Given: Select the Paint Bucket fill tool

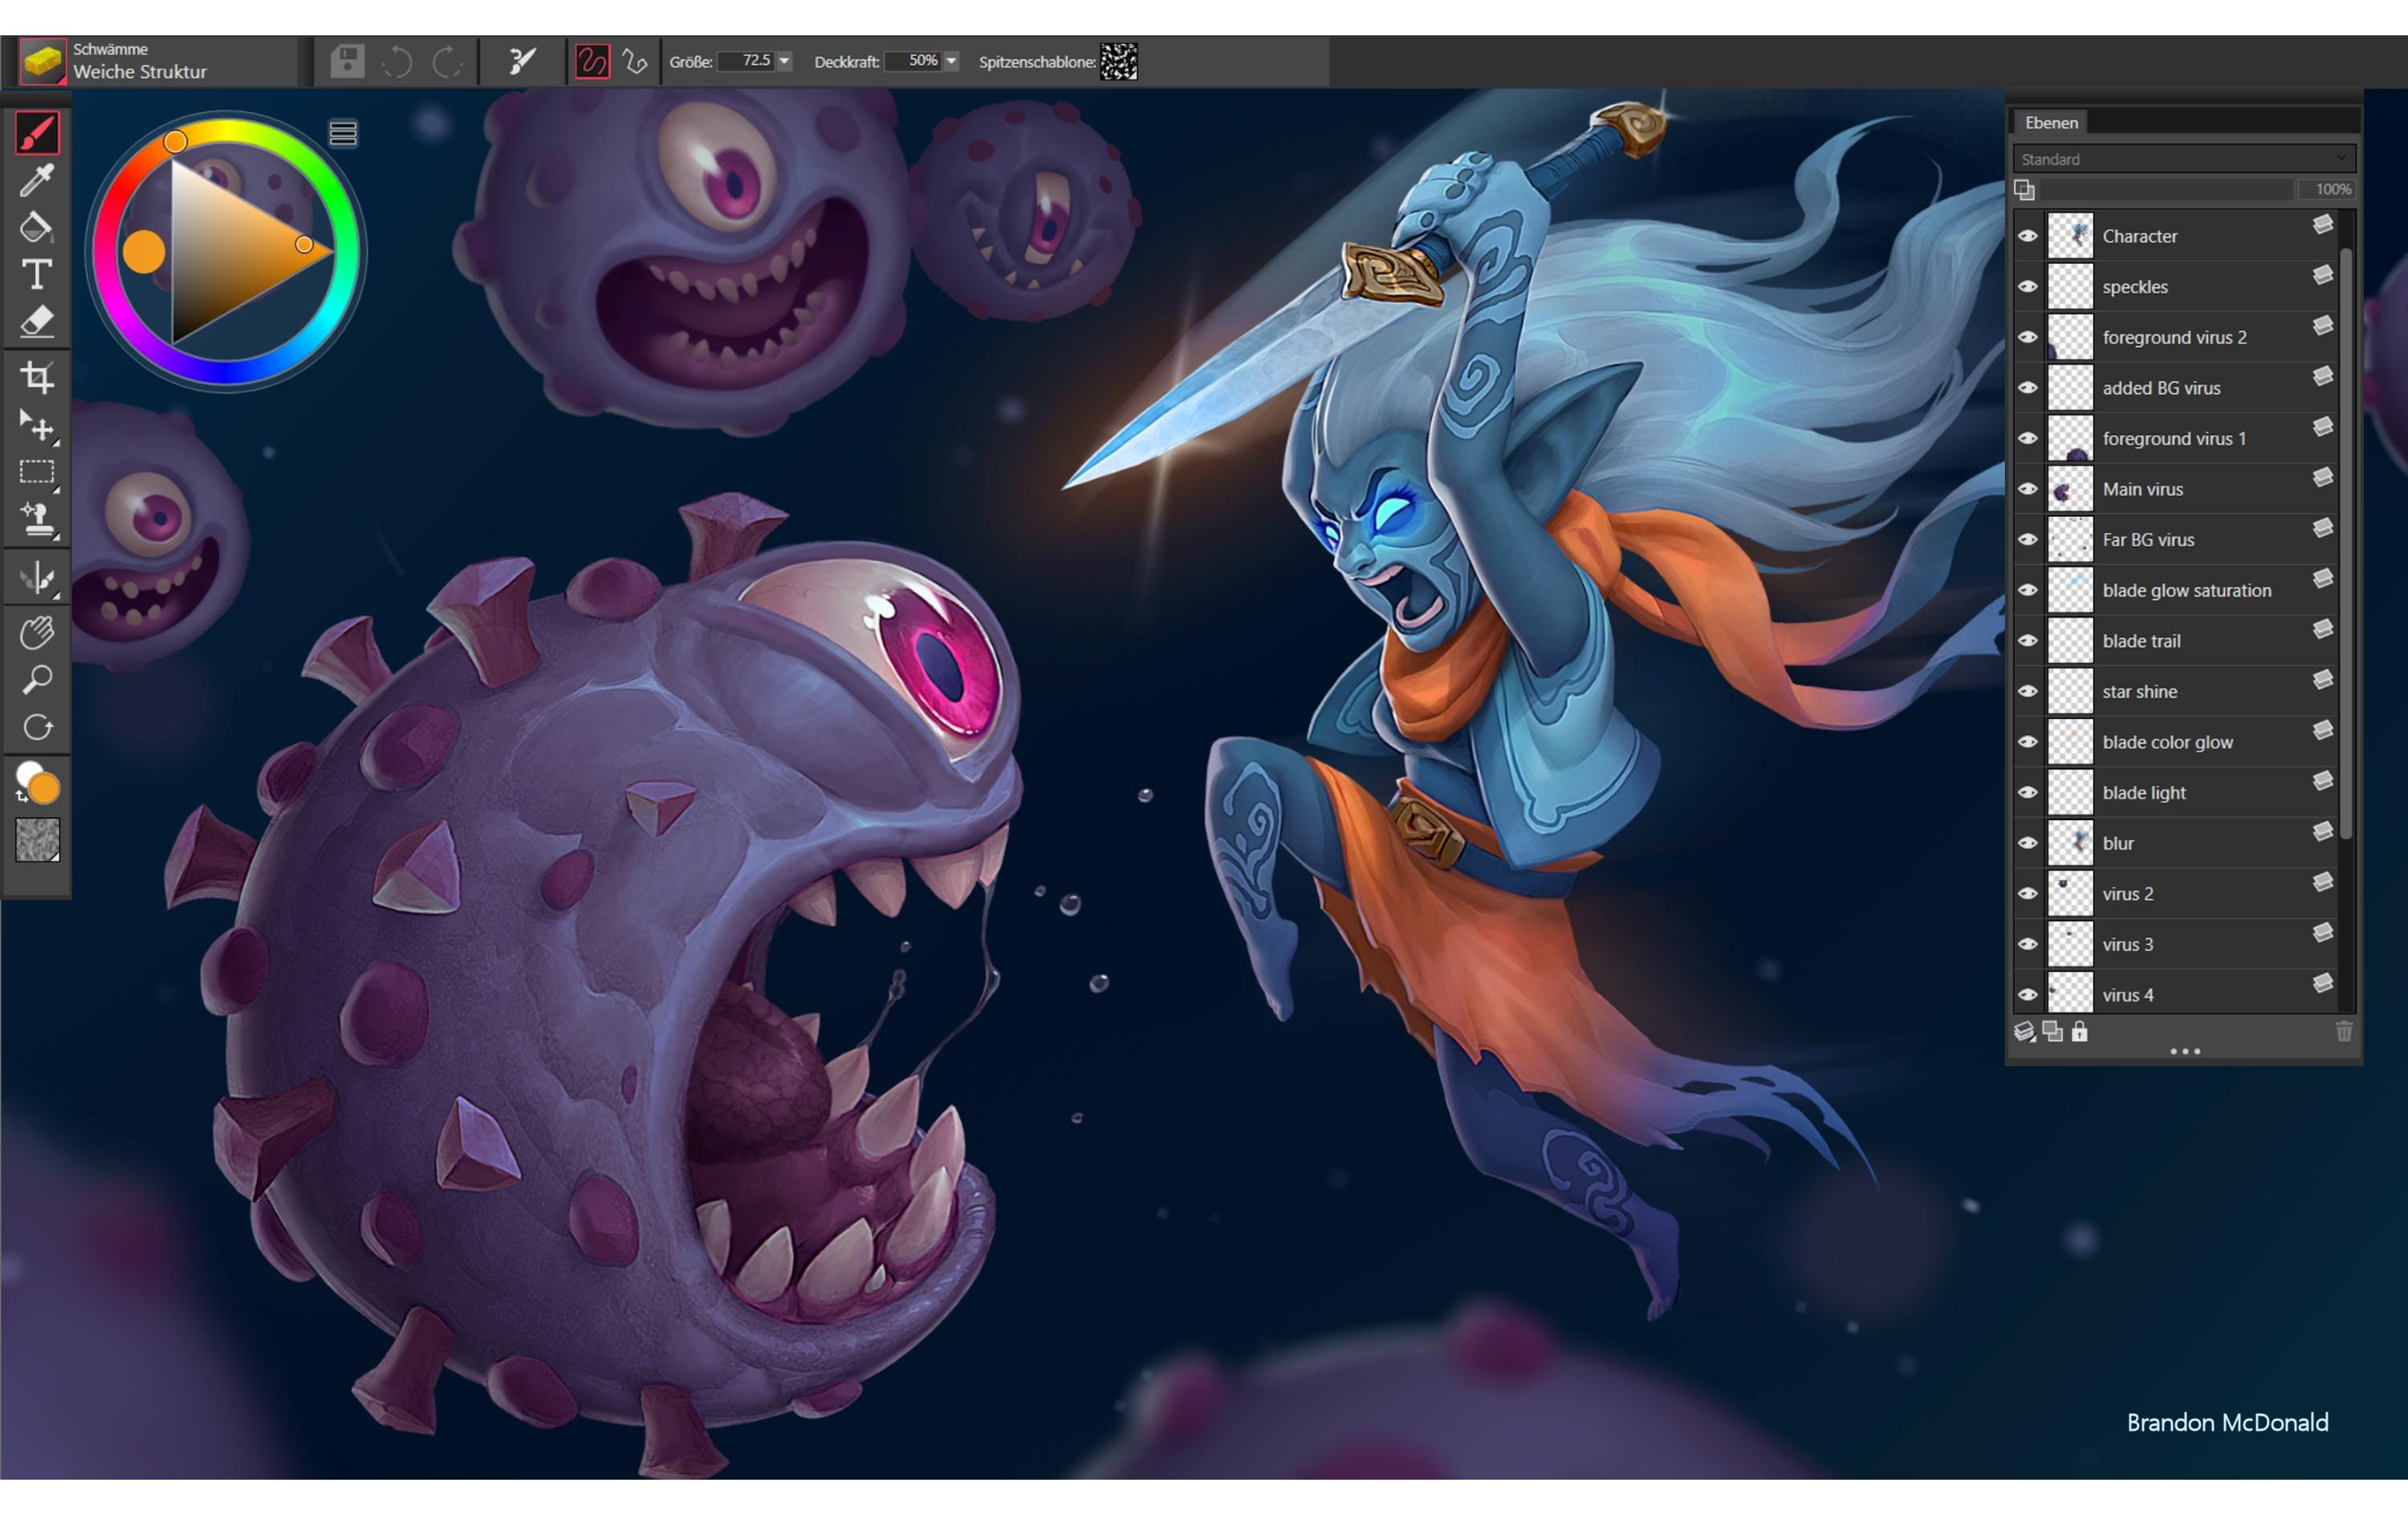Looking at the screenshot, I should (x=37, y=227).
